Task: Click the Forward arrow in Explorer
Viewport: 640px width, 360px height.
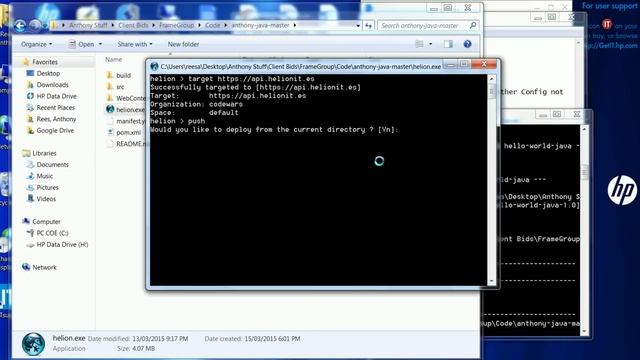Action: (35, 26)
